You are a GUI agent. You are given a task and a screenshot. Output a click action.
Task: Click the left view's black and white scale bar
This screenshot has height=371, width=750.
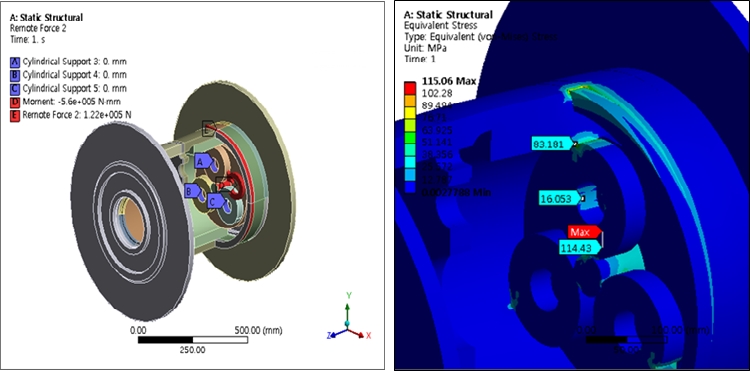click(193, 340)
